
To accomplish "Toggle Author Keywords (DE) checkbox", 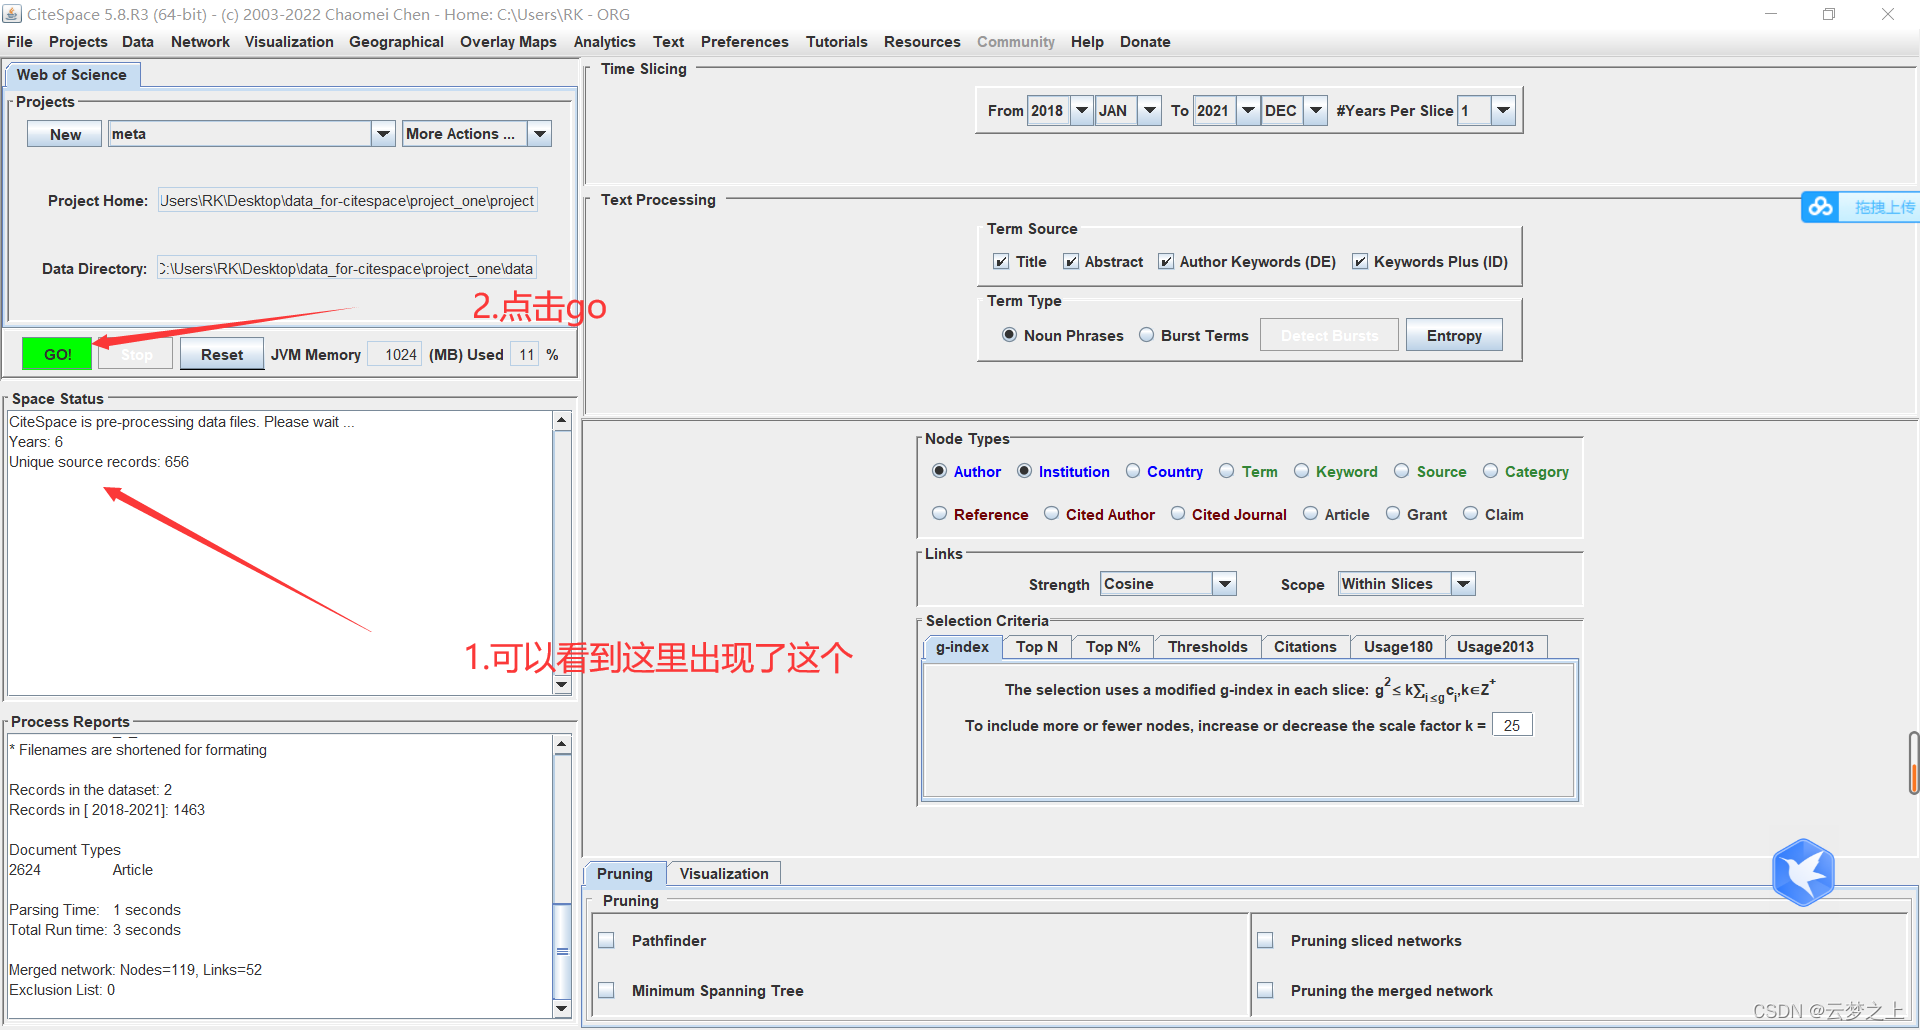I will [1166, 262].
